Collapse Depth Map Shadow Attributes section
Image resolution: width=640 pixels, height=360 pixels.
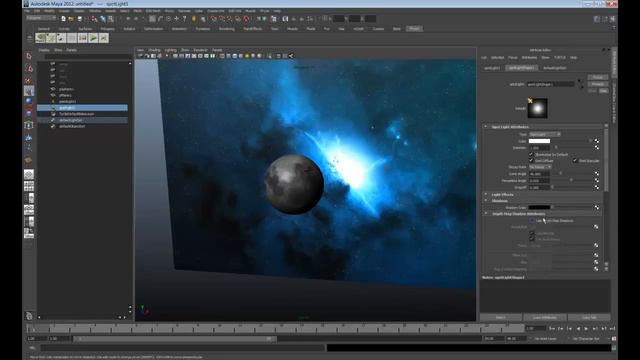point(486,213)
